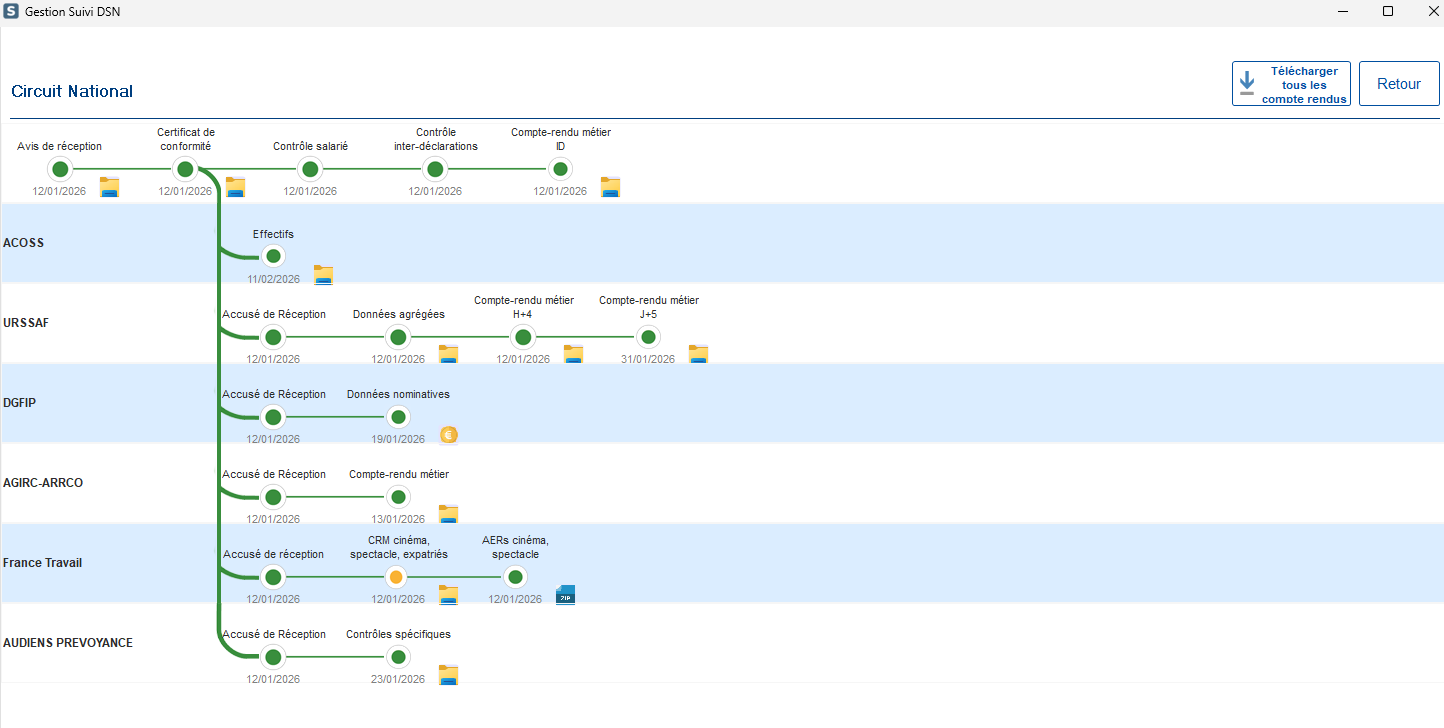The width and height of the screenshot is (1444, 728).
Task: Click the AUDIENS PREVOYANCE row label
Action: pos(68,643)
